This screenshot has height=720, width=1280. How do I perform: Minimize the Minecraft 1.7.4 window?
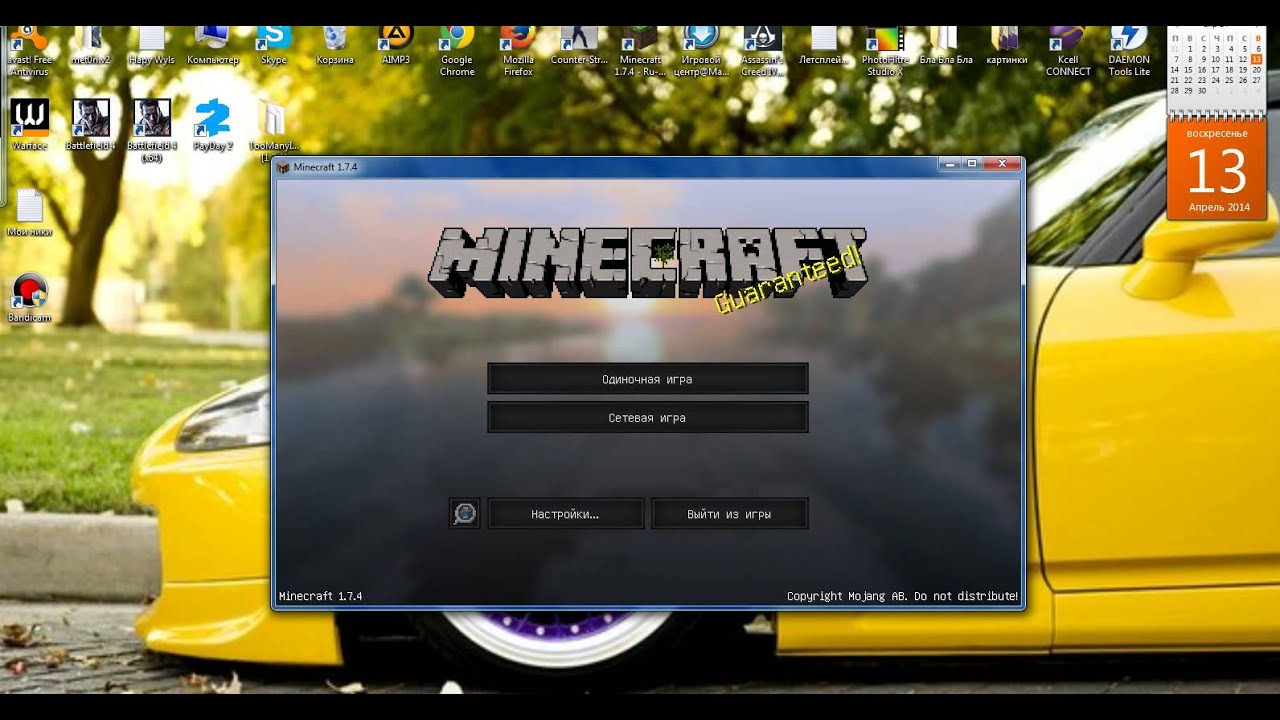pyautogui.click(x=951, y=163)
